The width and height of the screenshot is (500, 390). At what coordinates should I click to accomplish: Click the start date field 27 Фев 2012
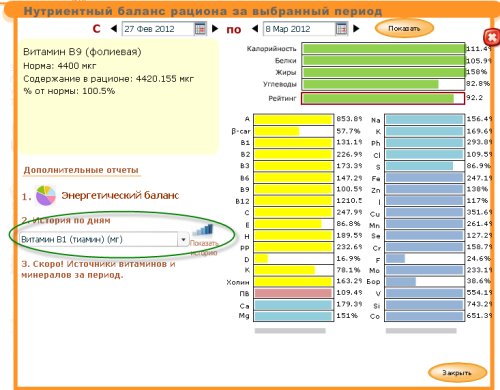point(158,29)
